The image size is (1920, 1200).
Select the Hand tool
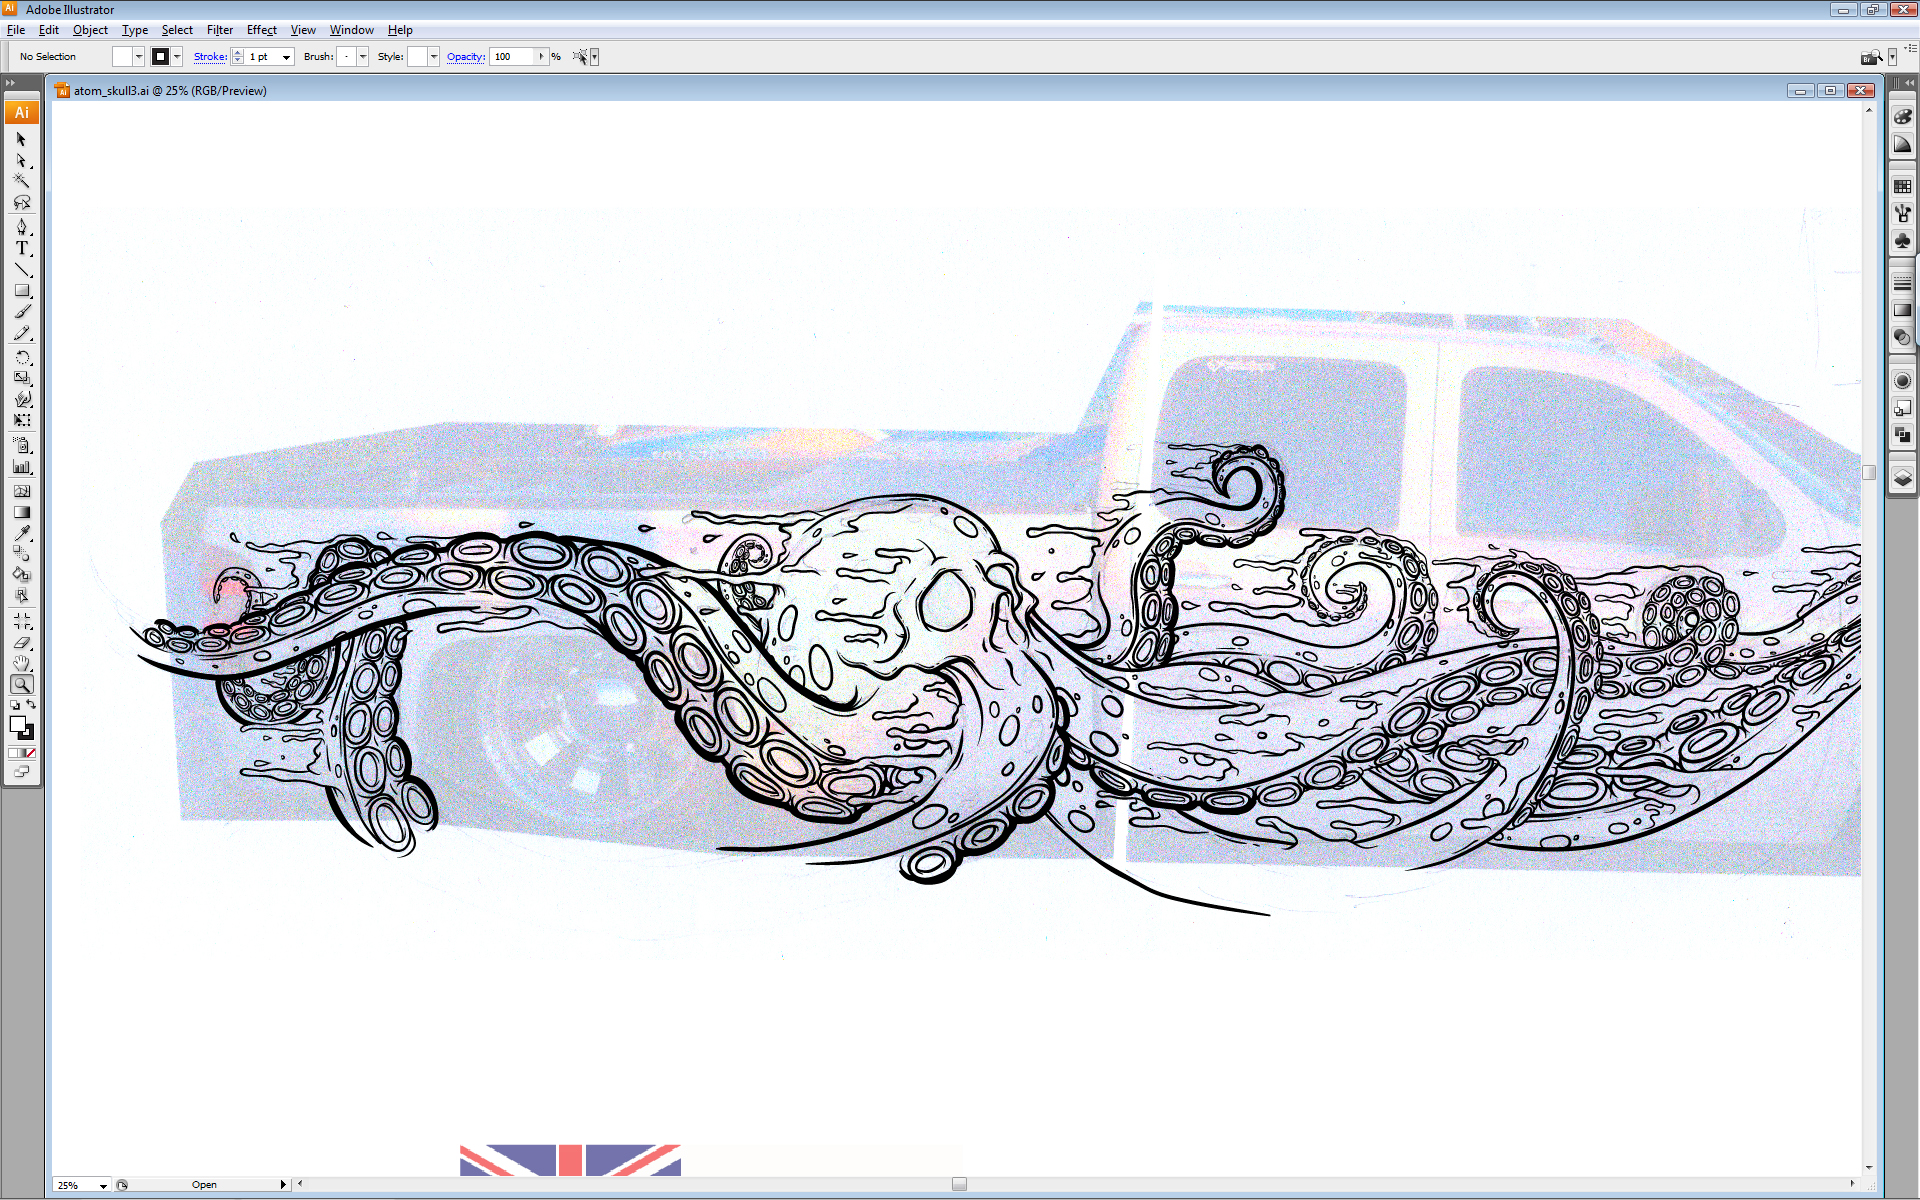coord(21,663)
